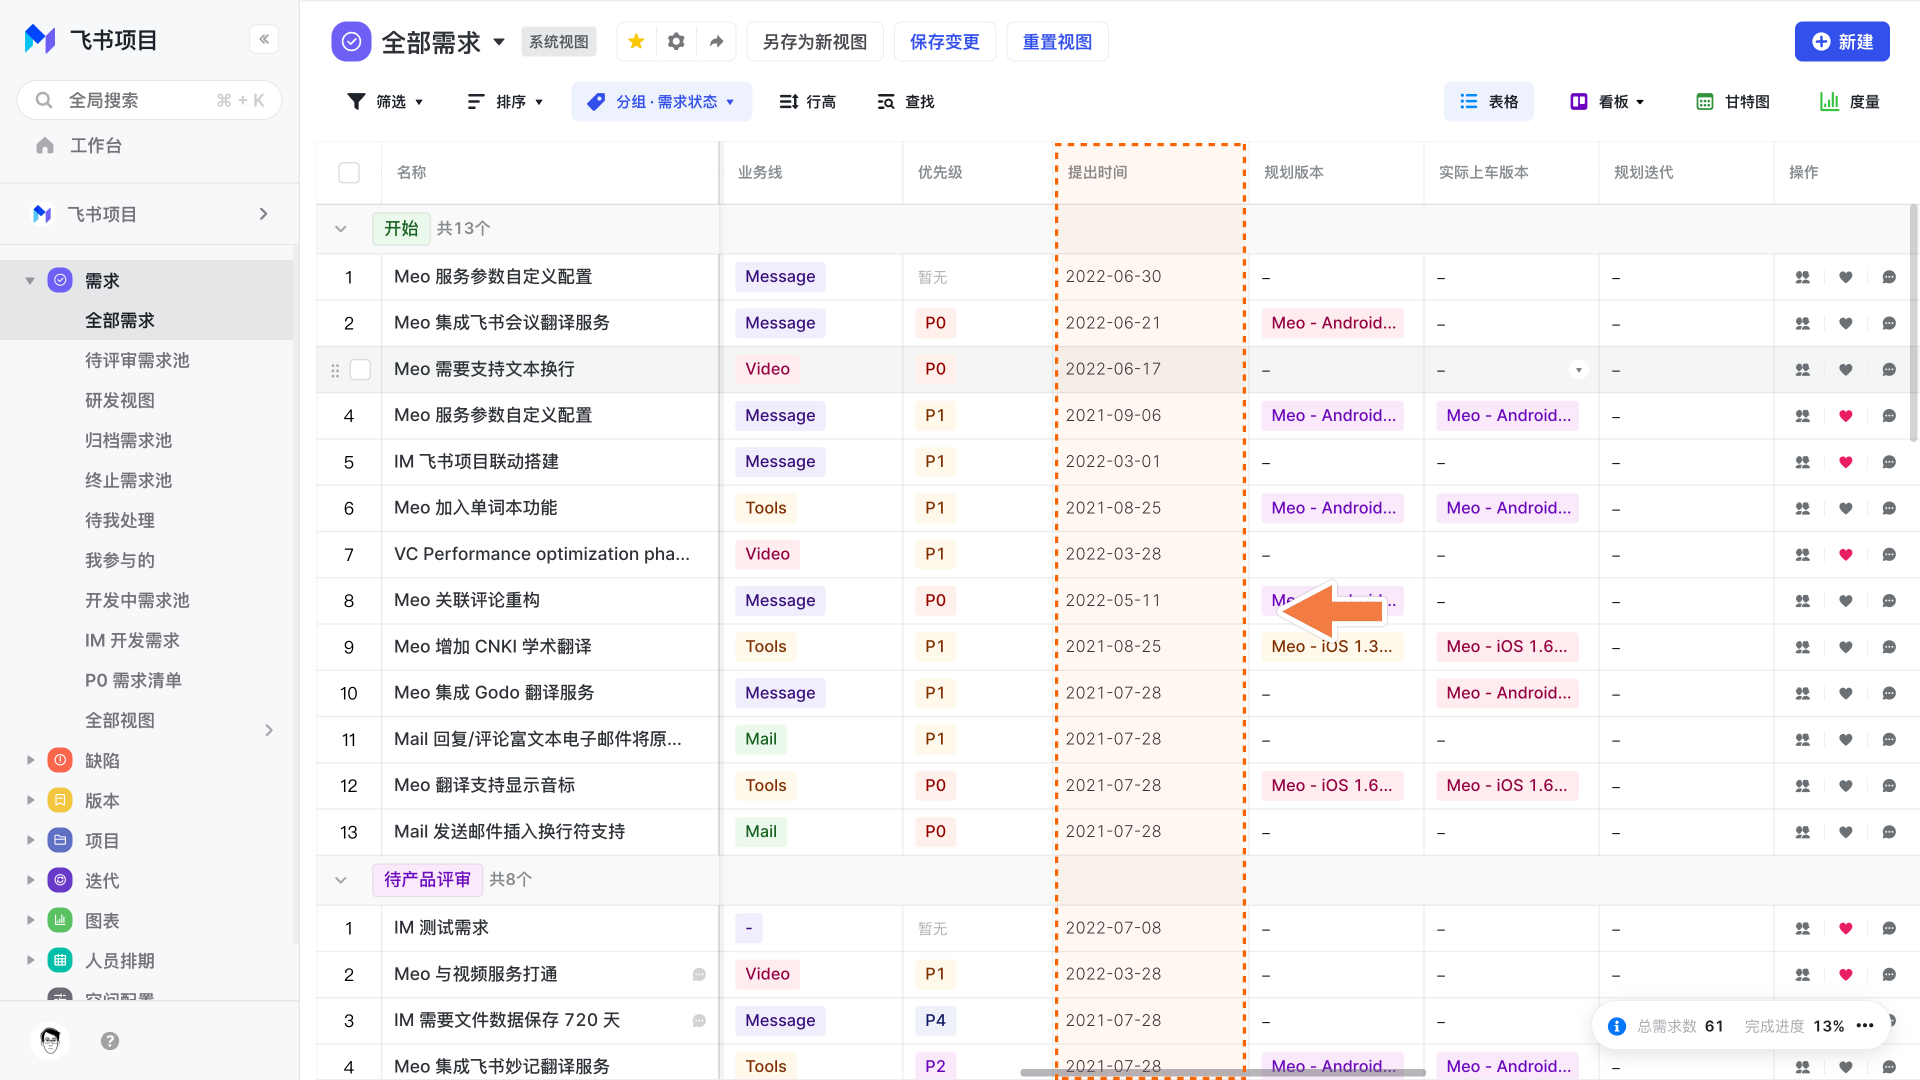Click the 新建 create button

tap(1842, 42)
